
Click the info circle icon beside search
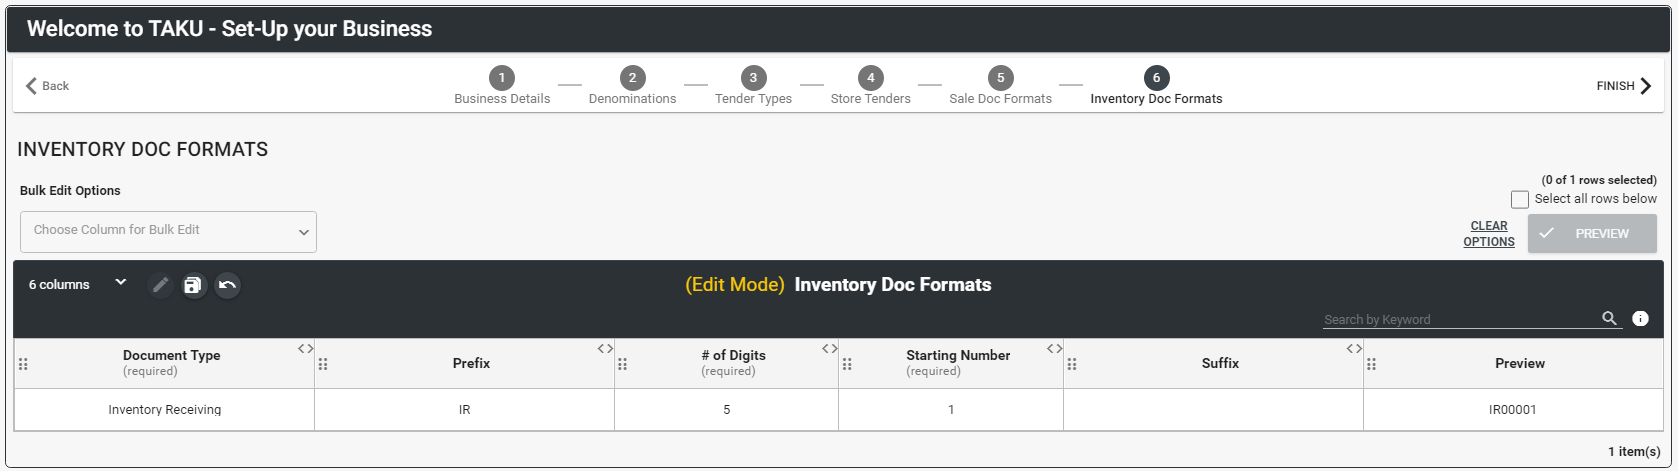click(x=1640, y=318)
